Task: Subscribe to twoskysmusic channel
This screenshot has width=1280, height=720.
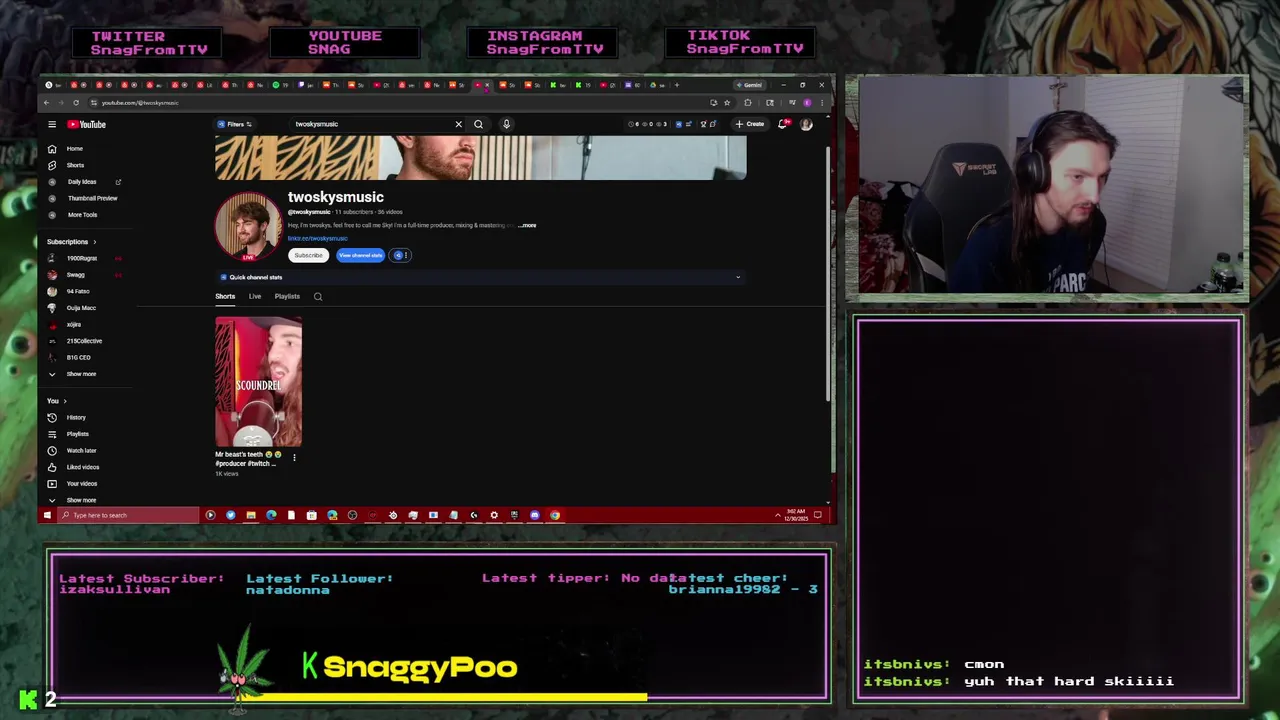Action: click(308, 255)
